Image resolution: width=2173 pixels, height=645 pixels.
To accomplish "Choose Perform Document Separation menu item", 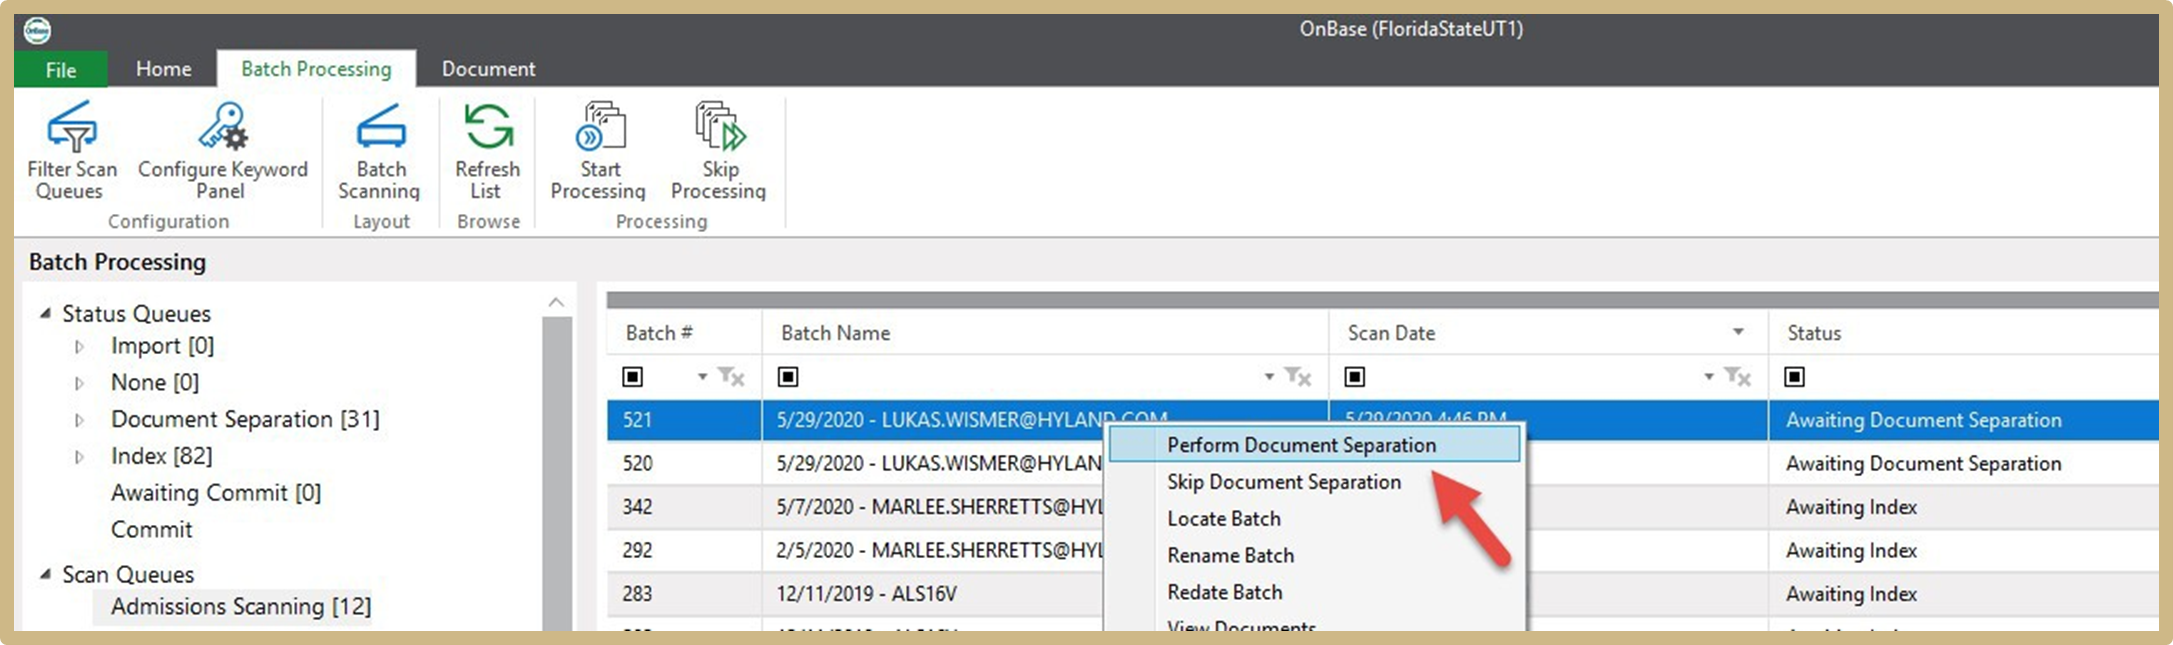I will [x=1314, y=445].
